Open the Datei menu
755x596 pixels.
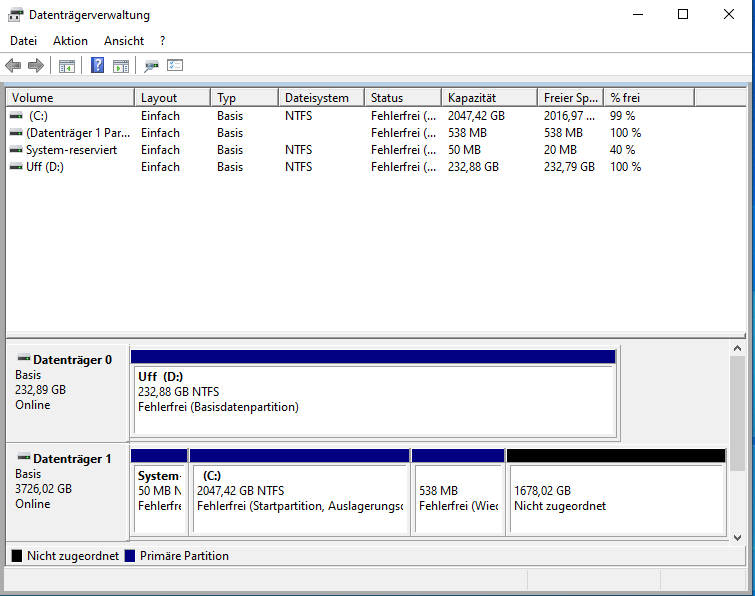tap(23, 41)
